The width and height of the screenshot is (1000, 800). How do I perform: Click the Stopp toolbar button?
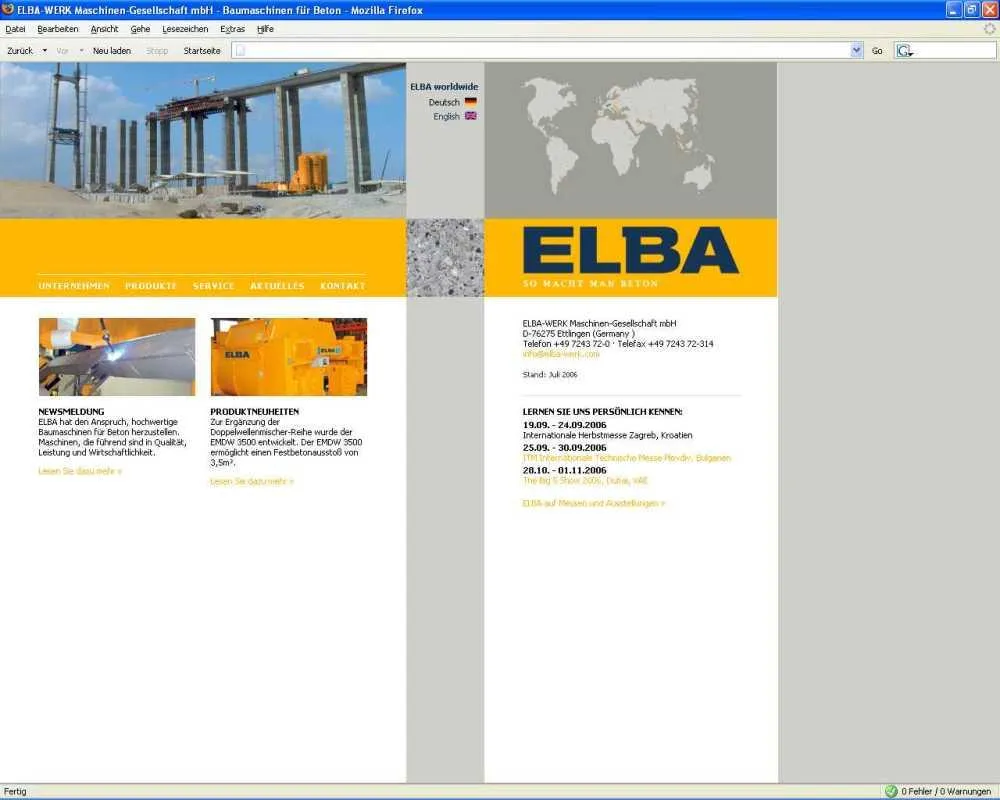pyautogui.click(x=157, y=50)
